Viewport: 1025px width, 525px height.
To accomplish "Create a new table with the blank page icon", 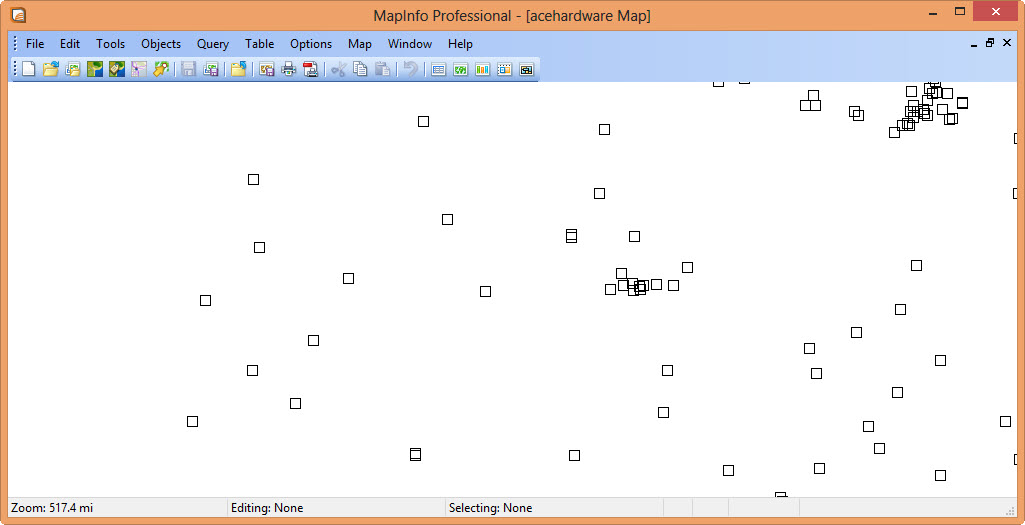I will point(29,69).
